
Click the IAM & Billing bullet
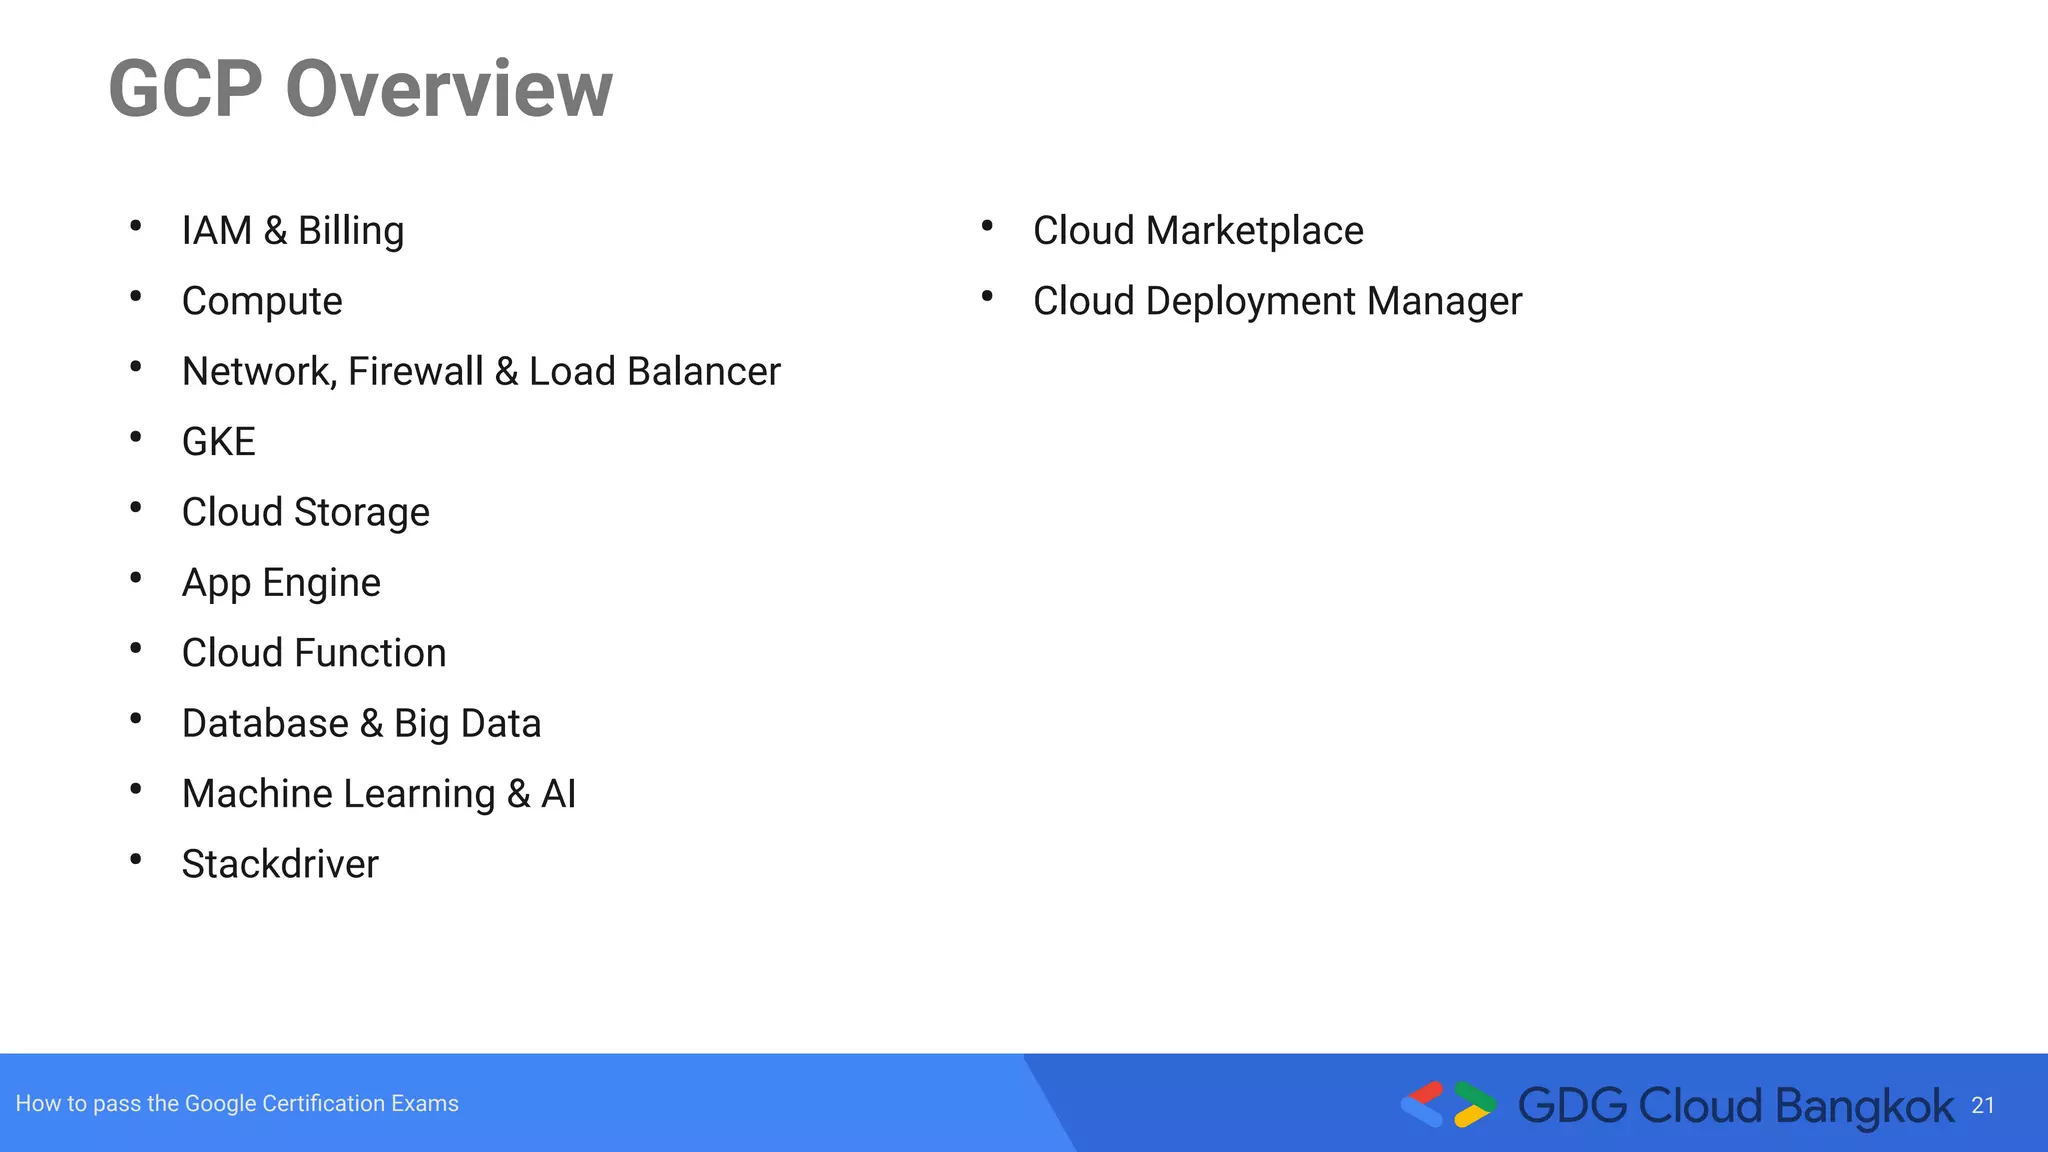[293, 231]
